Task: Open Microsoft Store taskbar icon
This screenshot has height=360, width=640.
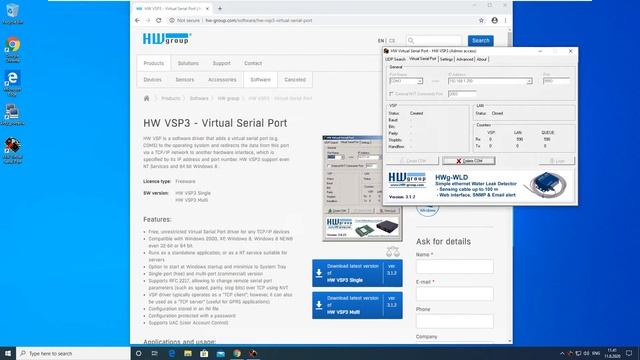Action: point(204,353)
